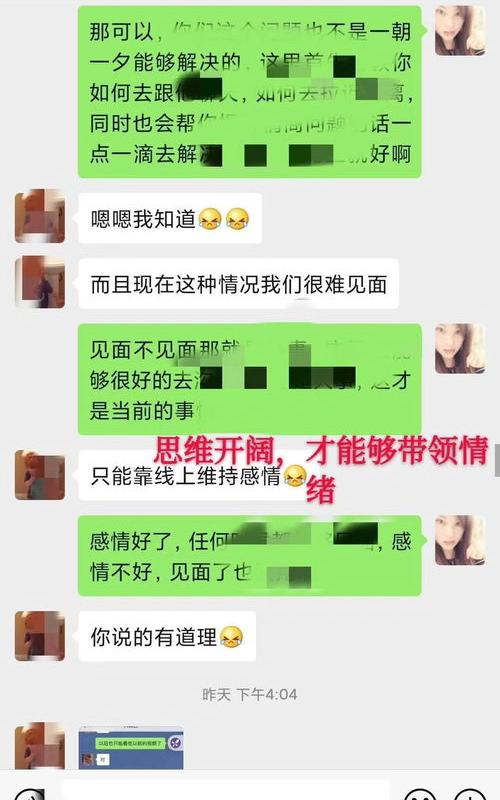Tap avatar next to '只能靠线上维持感情' message

click(x=40, y=475)
